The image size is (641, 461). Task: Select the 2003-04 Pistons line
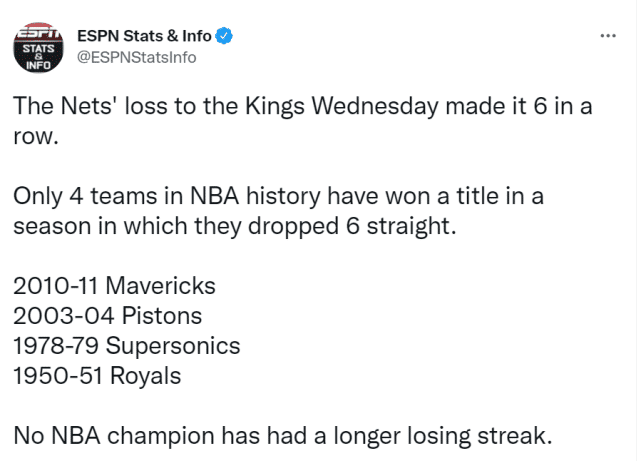108,316
